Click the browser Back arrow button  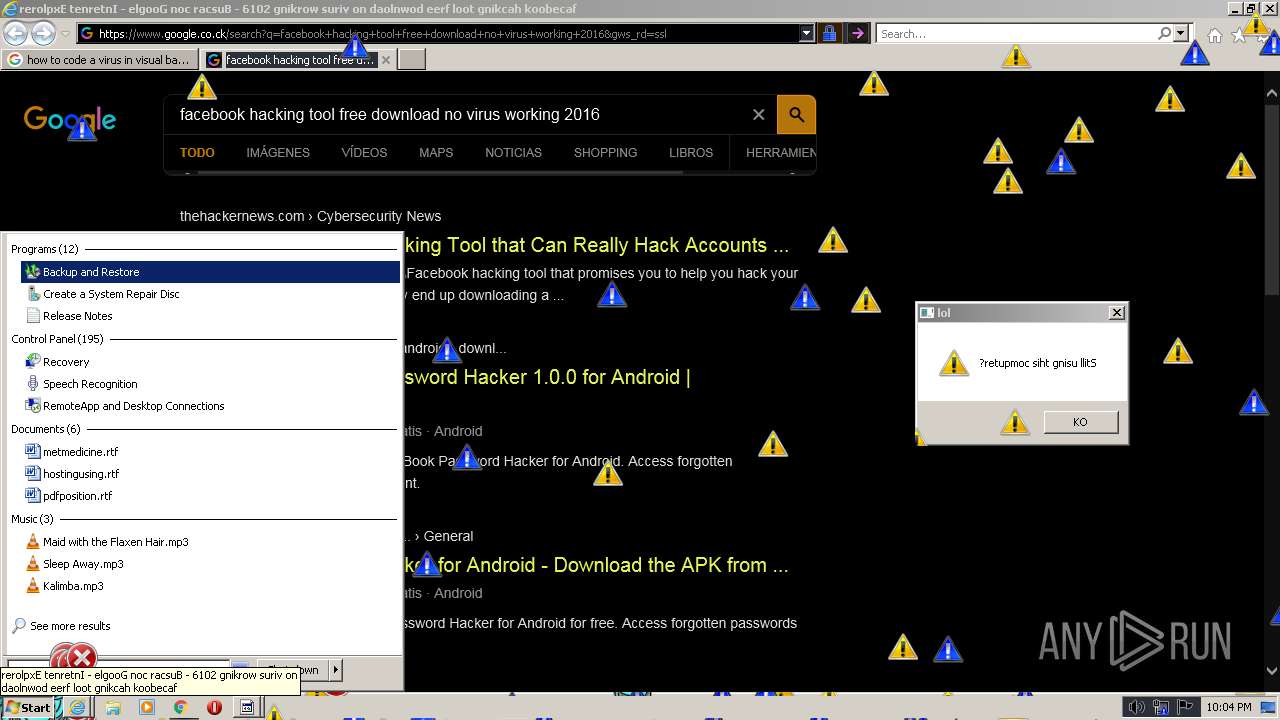pos(16,33)
